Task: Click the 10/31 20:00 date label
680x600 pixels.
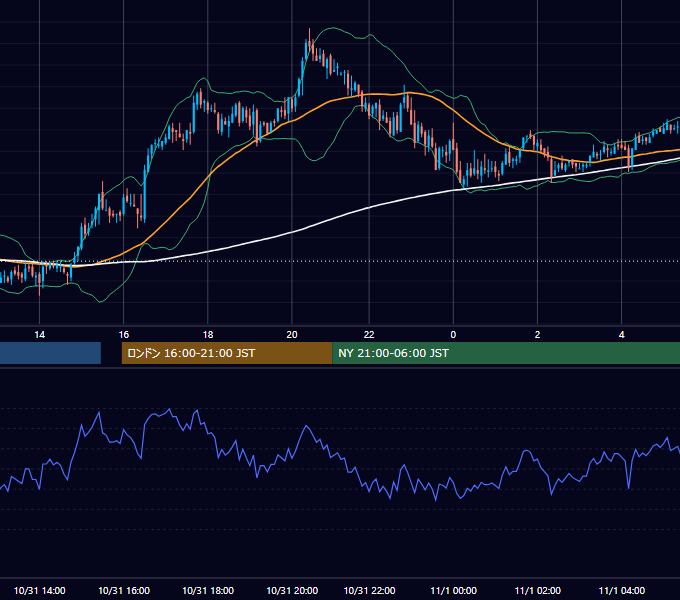Action: (292, 590)
